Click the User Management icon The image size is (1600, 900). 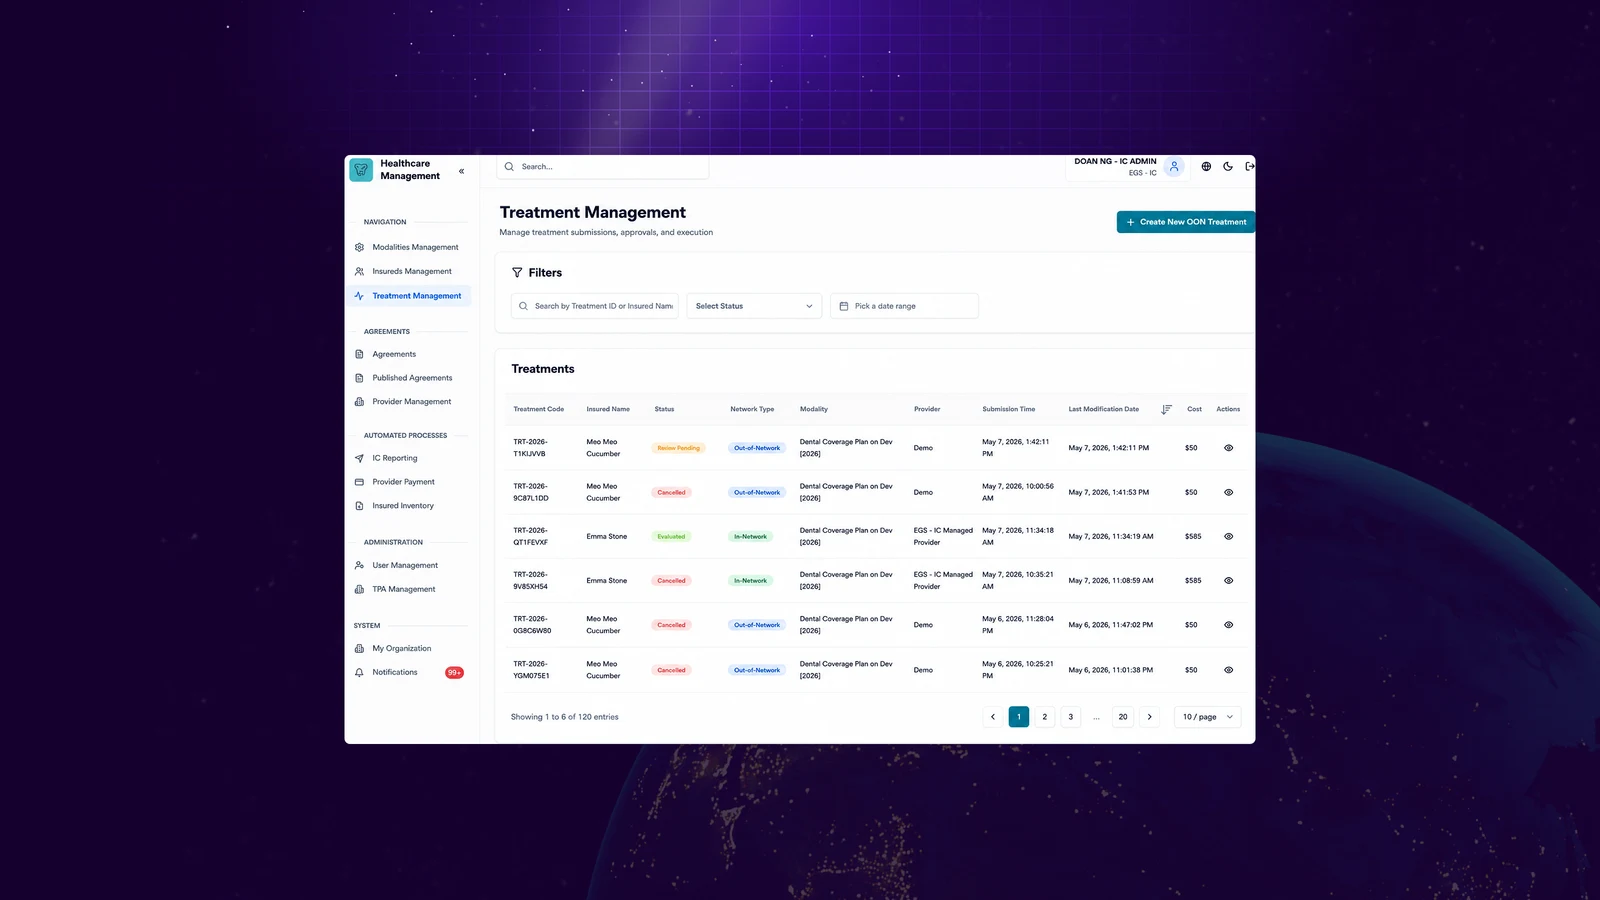tap(359, 565)
